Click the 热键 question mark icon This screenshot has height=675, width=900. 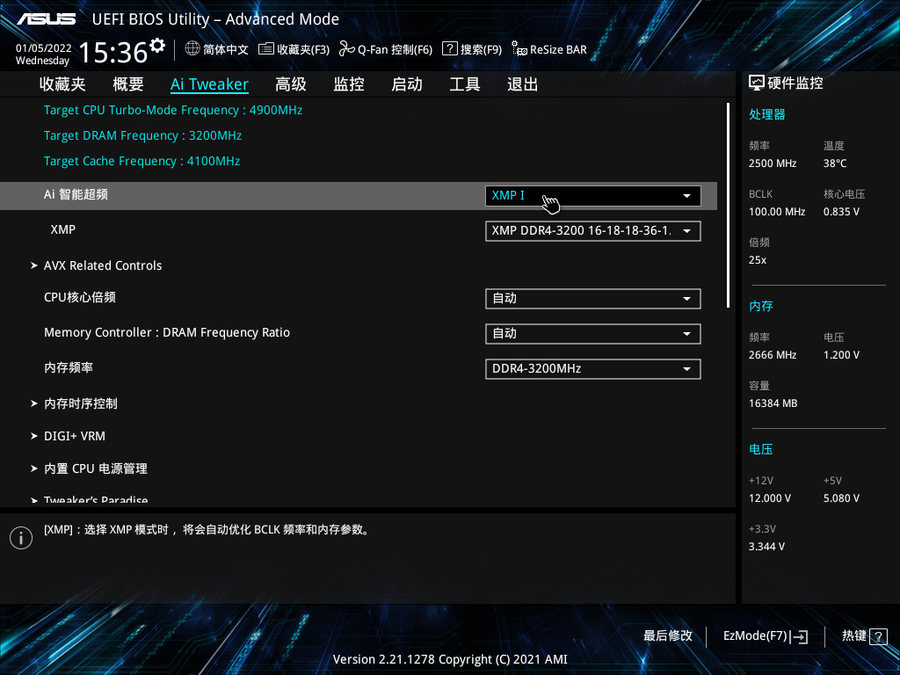tap(878, 636)
